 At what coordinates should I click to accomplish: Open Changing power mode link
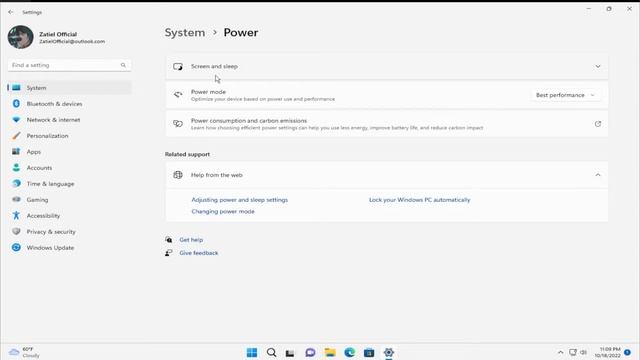point(223,211)
